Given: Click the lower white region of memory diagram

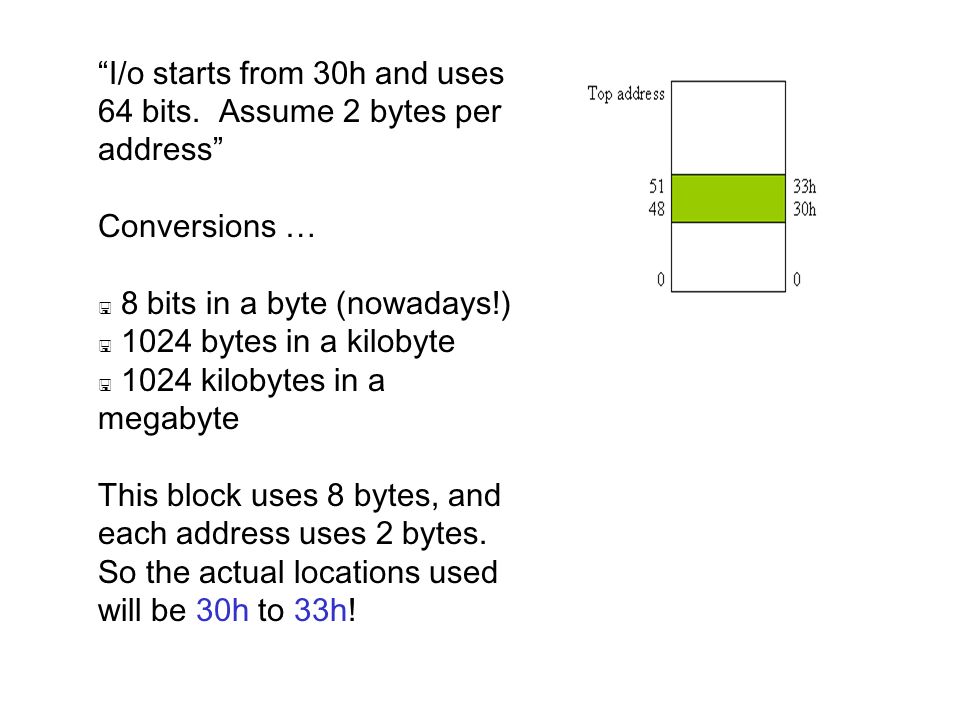Looking at the screenshot, I should coord(728,257).
